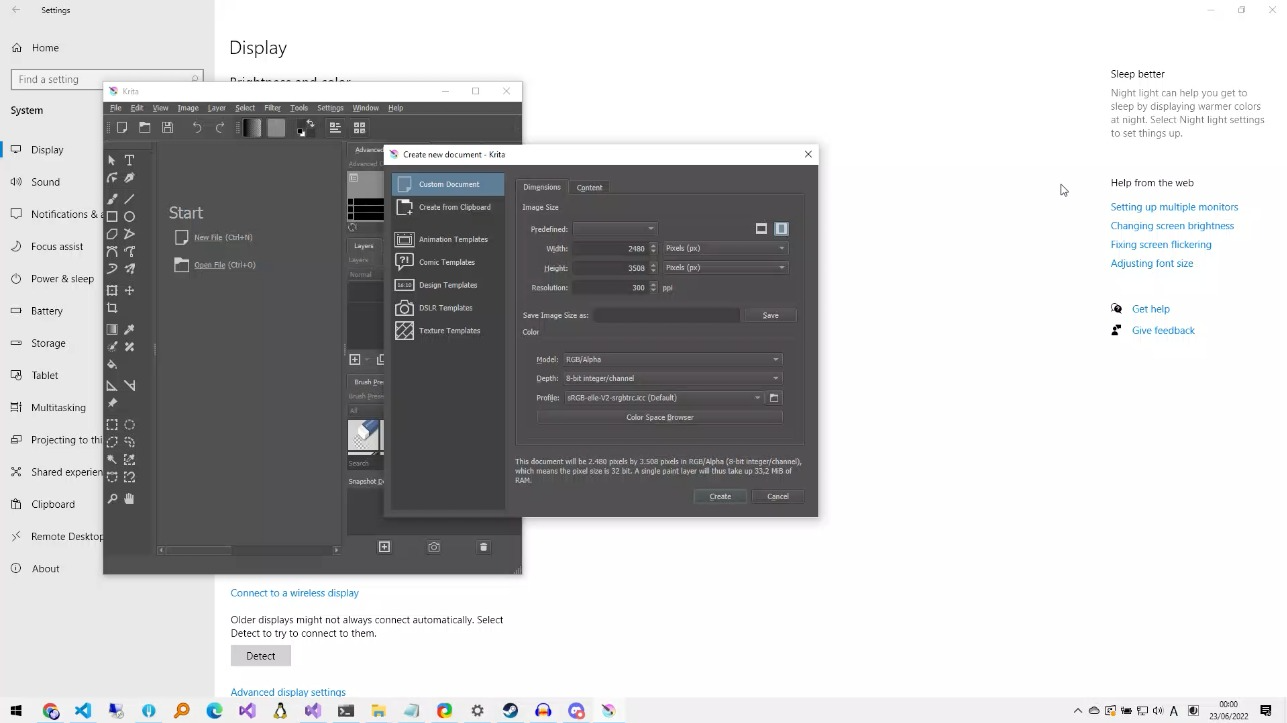Click the Save Image Size as field
This screenshot has height=723, width=1287.
pyautogui.click(x=666, y=315)
